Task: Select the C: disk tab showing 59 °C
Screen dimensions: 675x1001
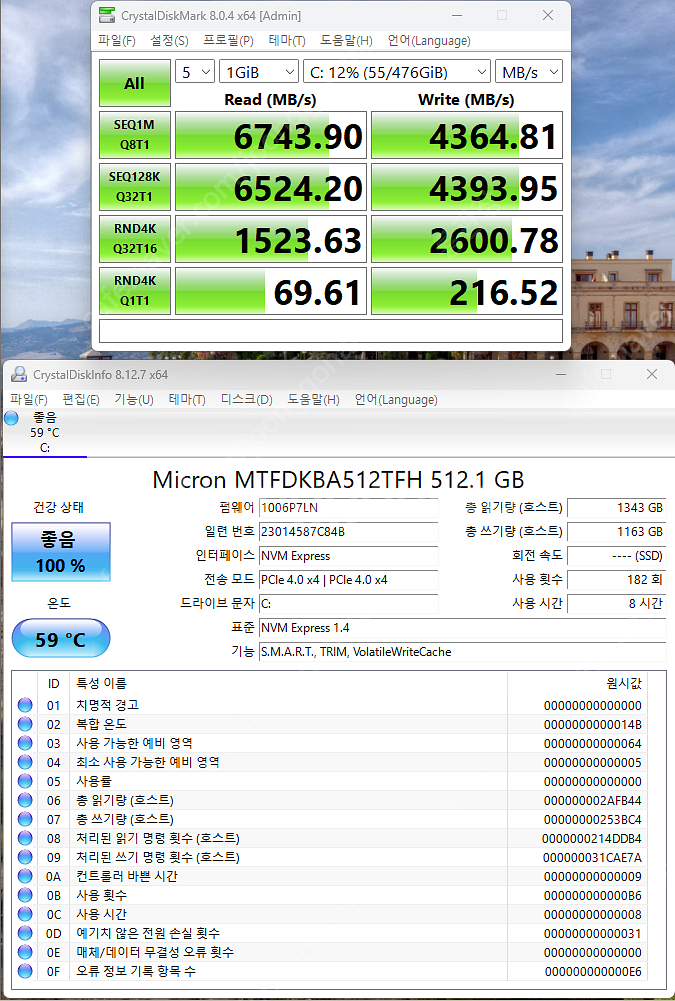Action: pos(45,432)
